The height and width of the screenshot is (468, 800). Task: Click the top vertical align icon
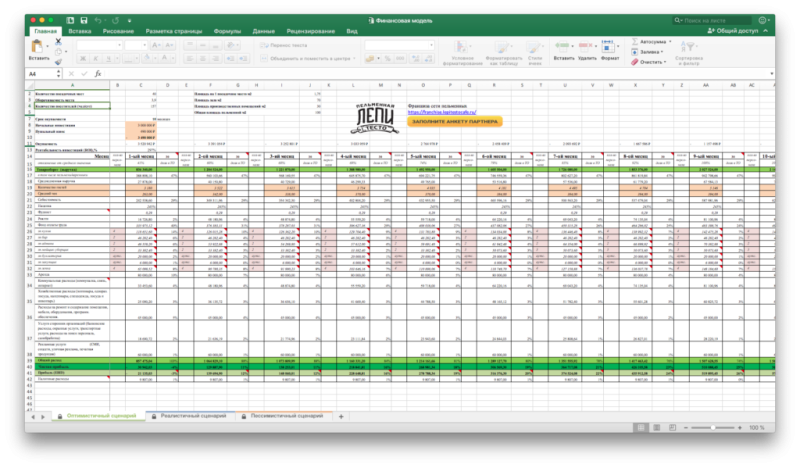190,45
